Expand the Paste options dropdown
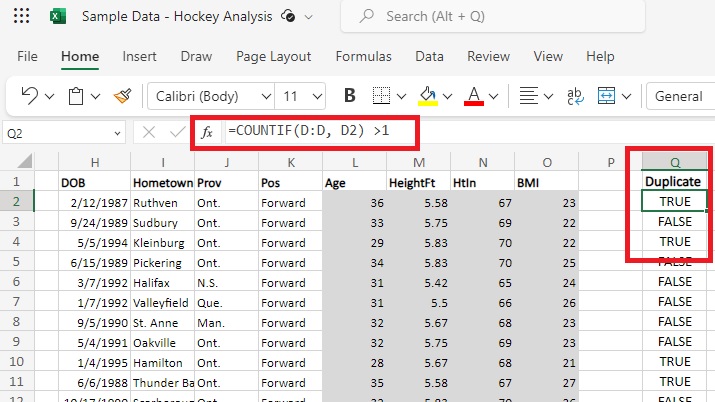Image resolution: width=715 pixels, height=402 pixels. click(x=95, y=97)
